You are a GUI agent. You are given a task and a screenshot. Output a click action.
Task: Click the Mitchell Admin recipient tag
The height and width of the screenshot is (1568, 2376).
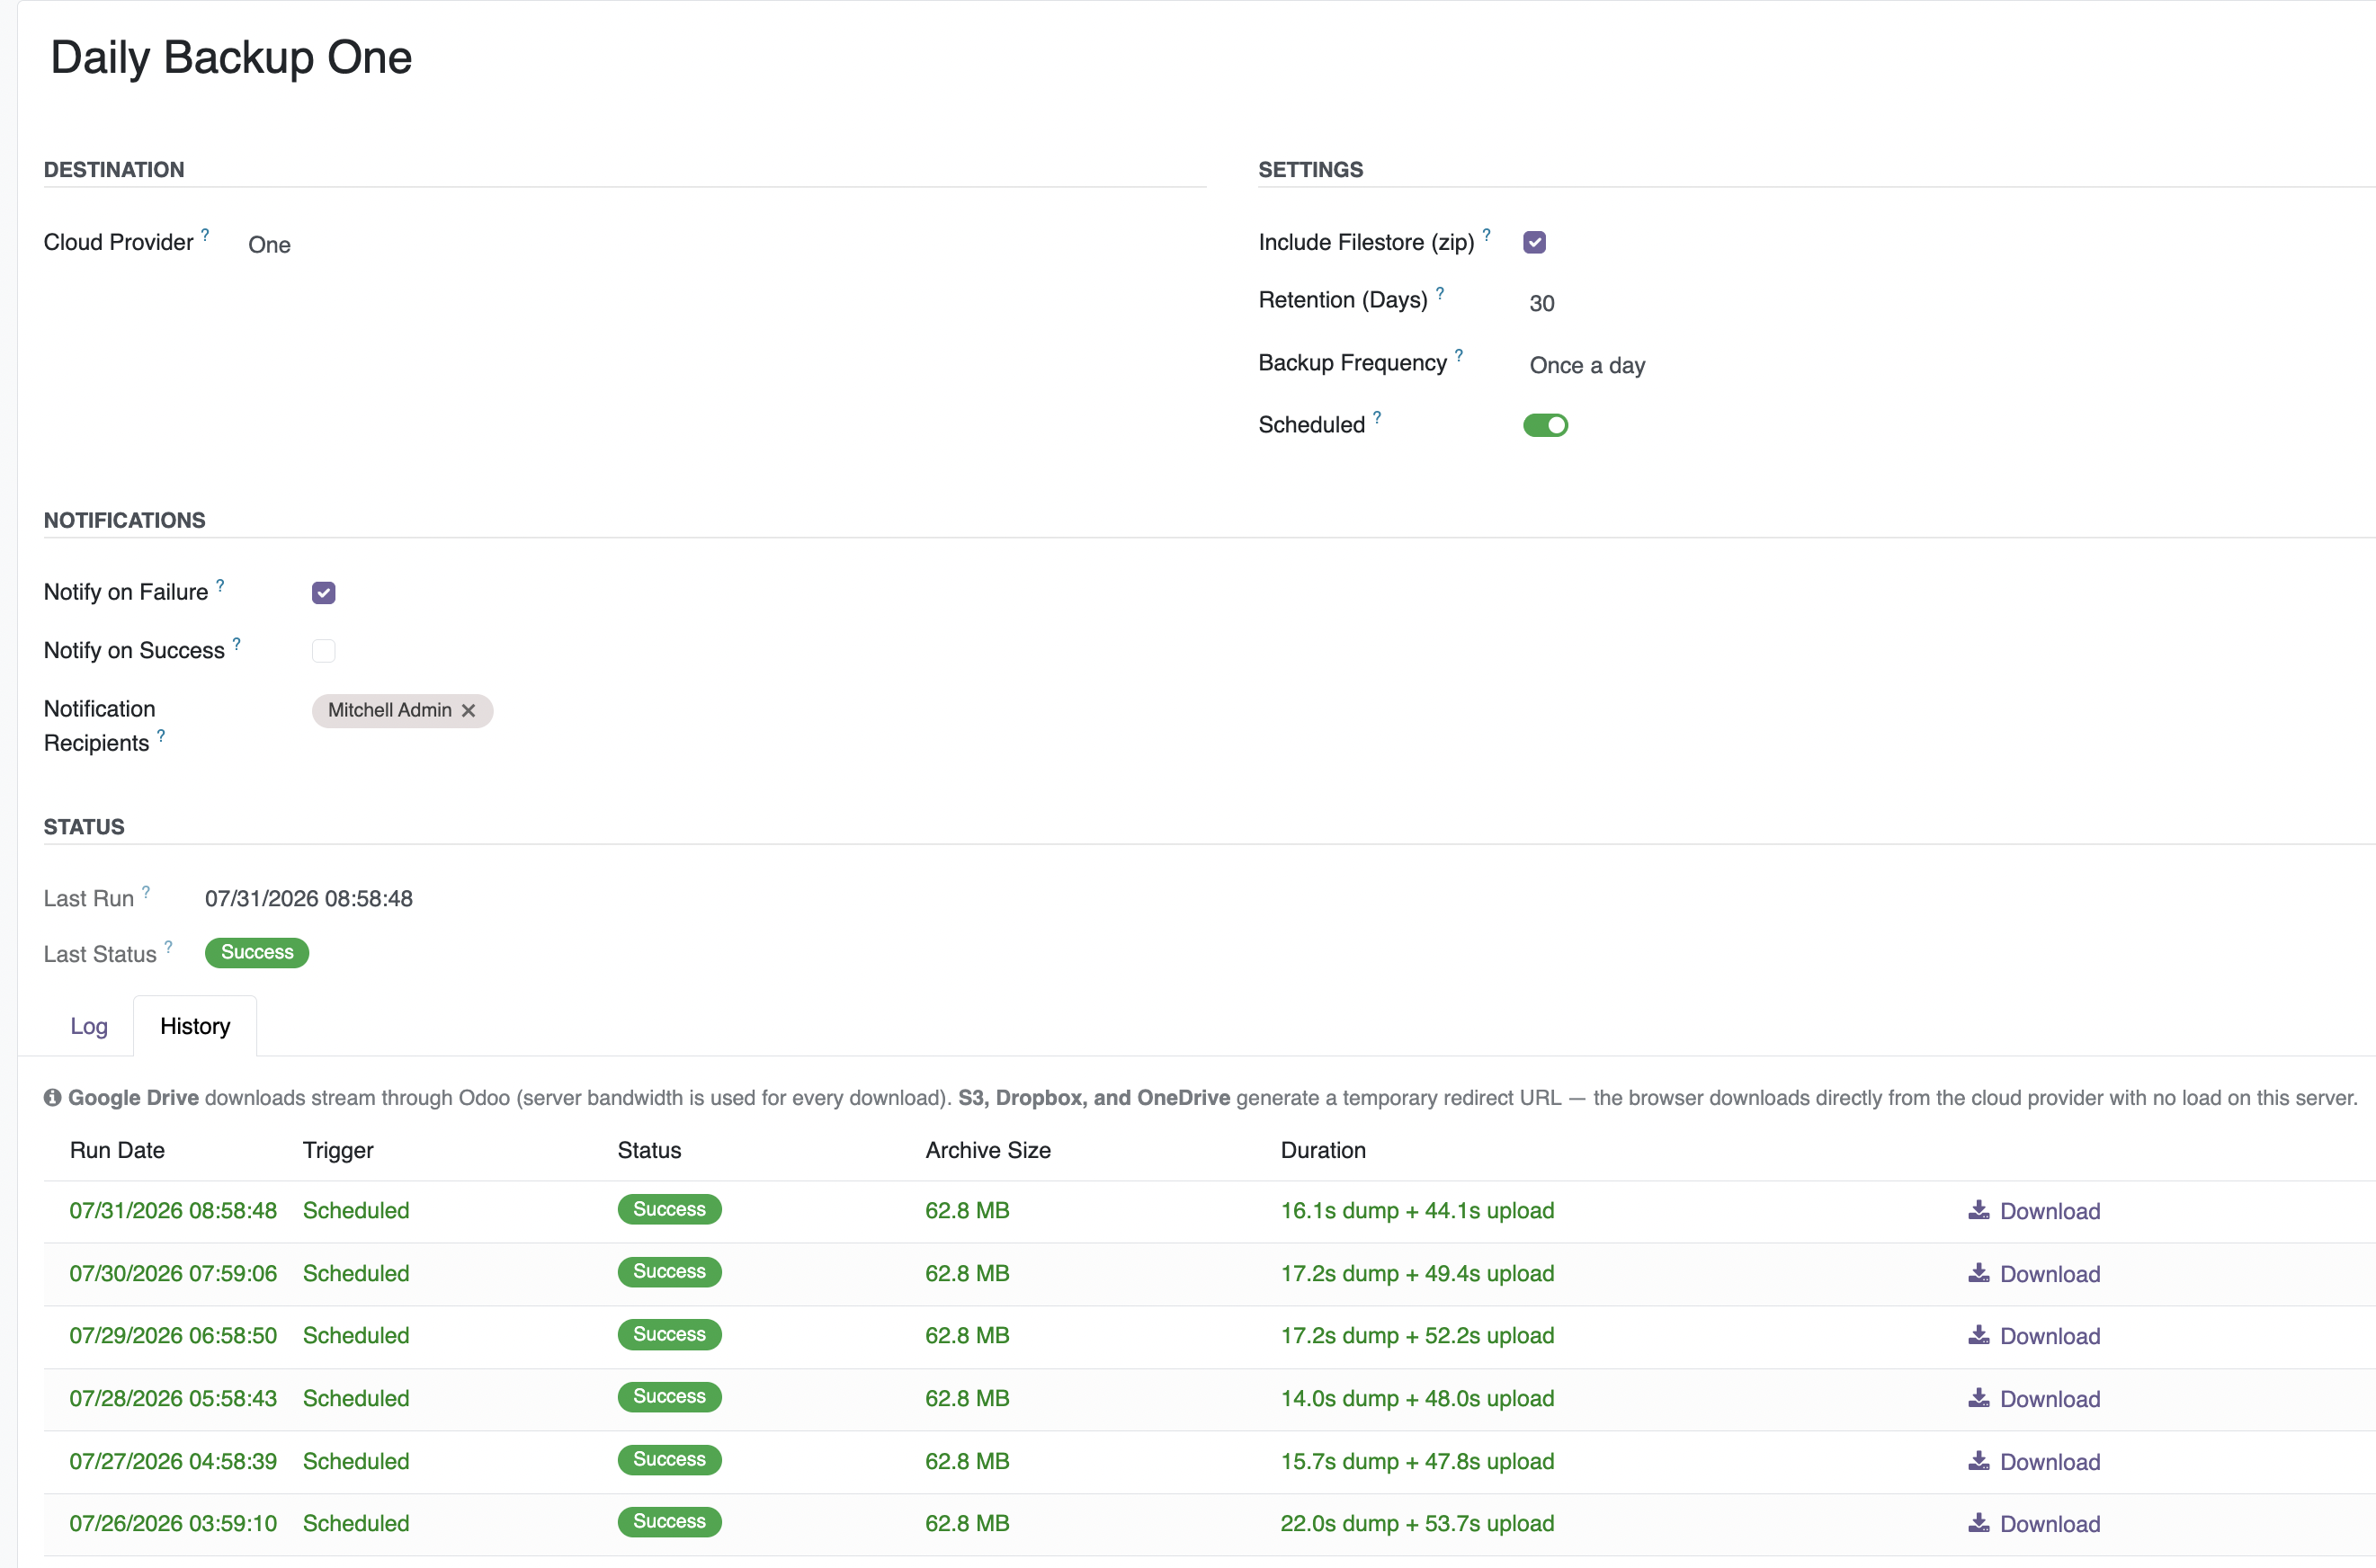coord(402,710)
